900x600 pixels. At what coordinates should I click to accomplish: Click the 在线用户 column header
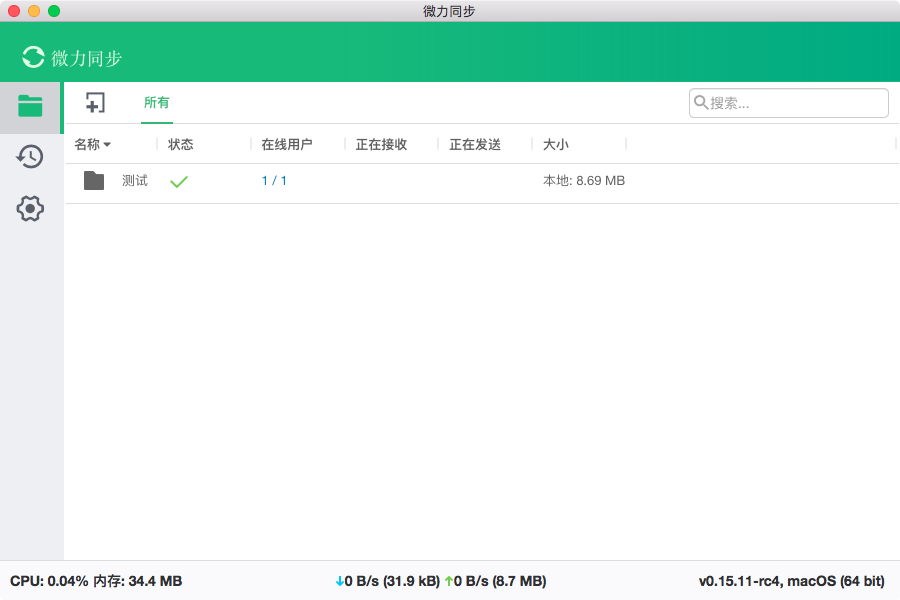[x=287, y=145]
